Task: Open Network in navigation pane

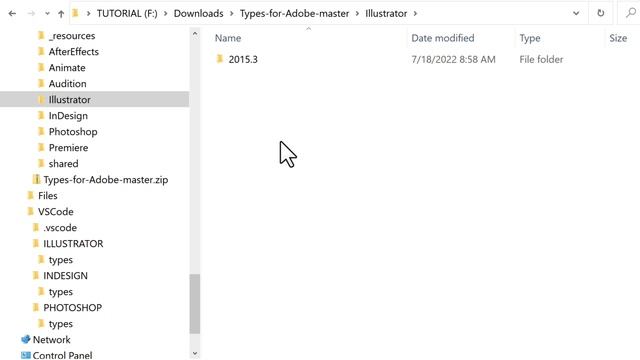Action: coord(51,340)
